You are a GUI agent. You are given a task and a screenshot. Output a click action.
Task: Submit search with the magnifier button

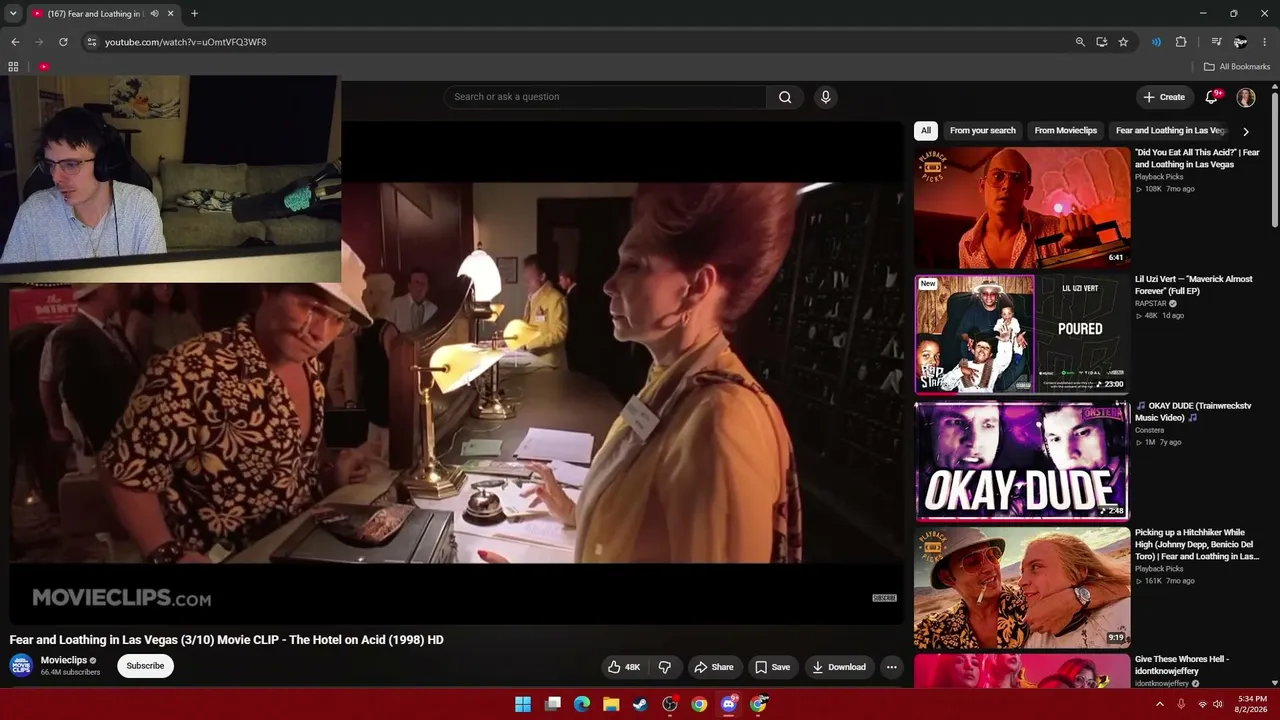pyautogui.click(x=785, y=97)
